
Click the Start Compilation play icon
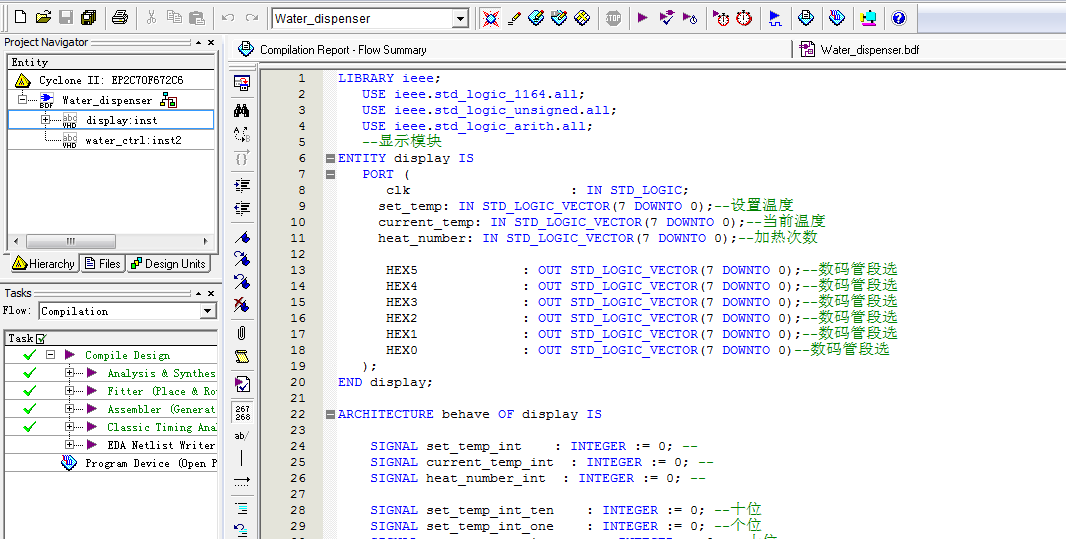pos(642,18)
